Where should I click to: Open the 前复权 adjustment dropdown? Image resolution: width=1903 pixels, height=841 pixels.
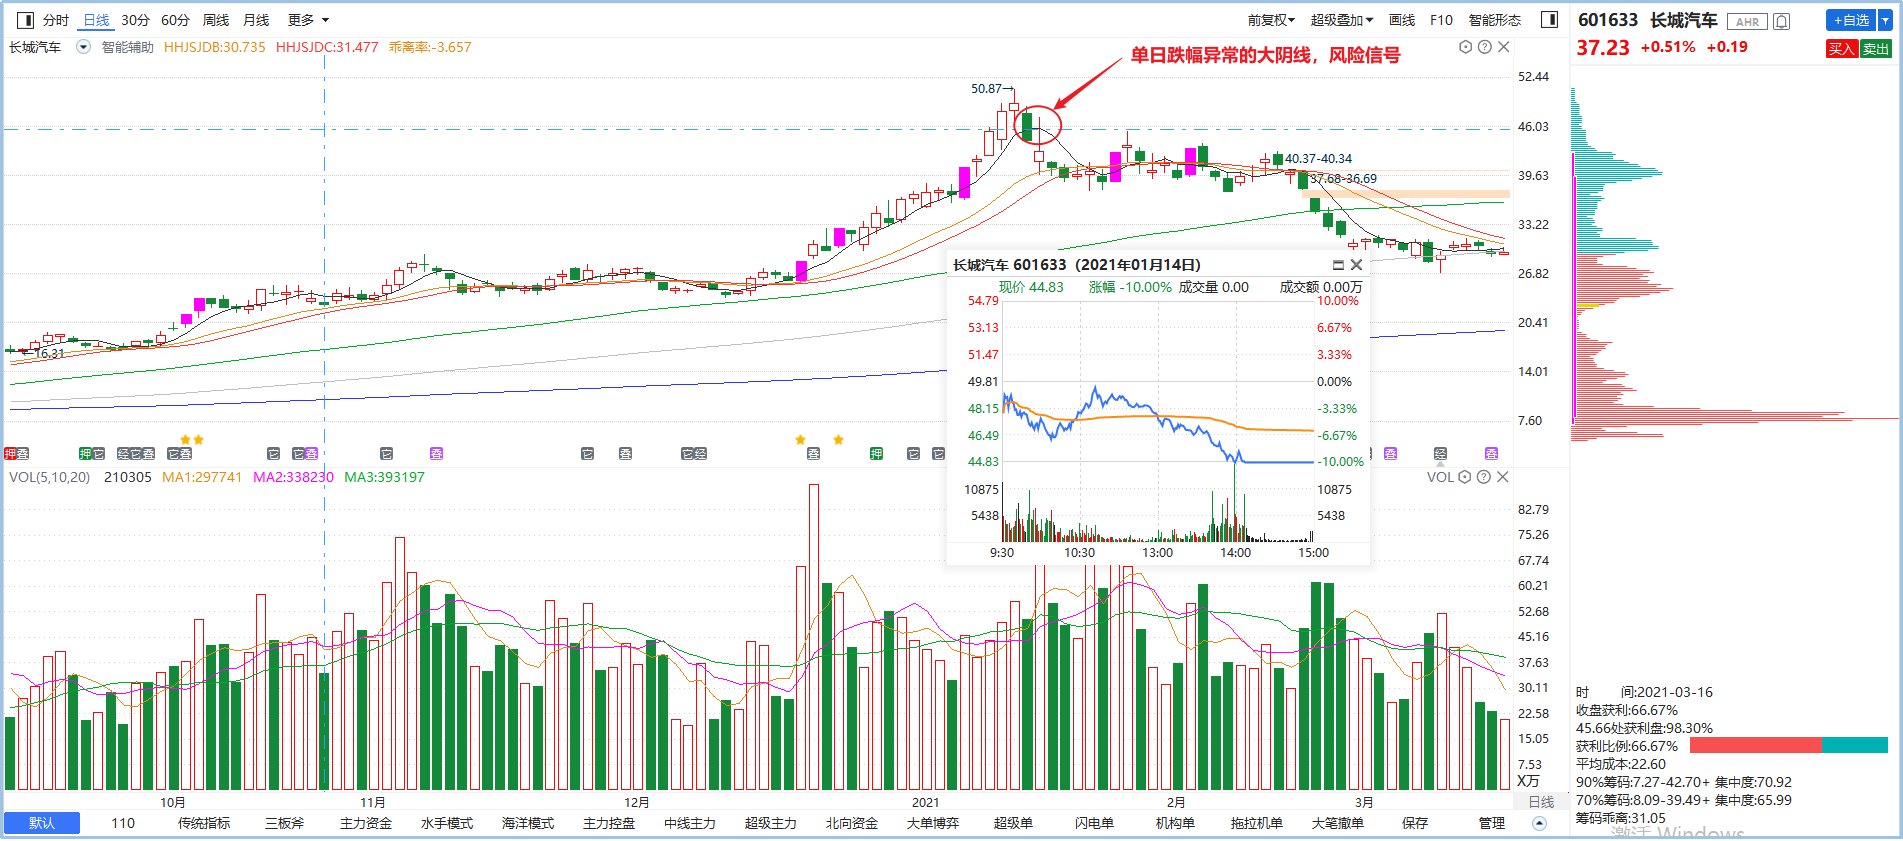pos(1271,20)
